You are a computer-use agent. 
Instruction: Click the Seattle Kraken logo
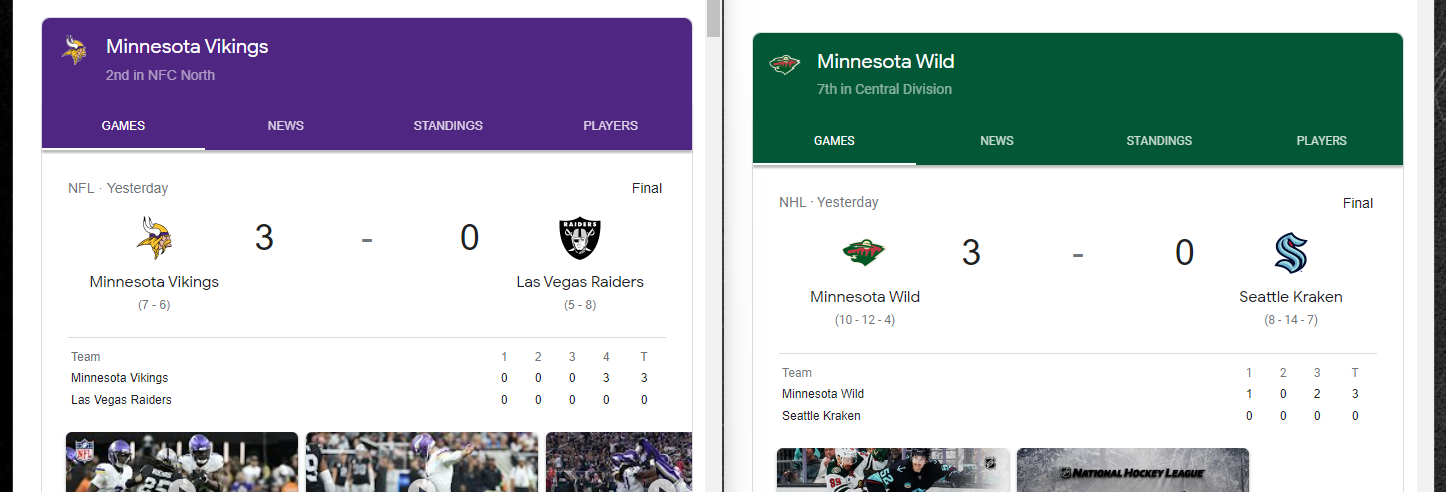coord(1291,253)
